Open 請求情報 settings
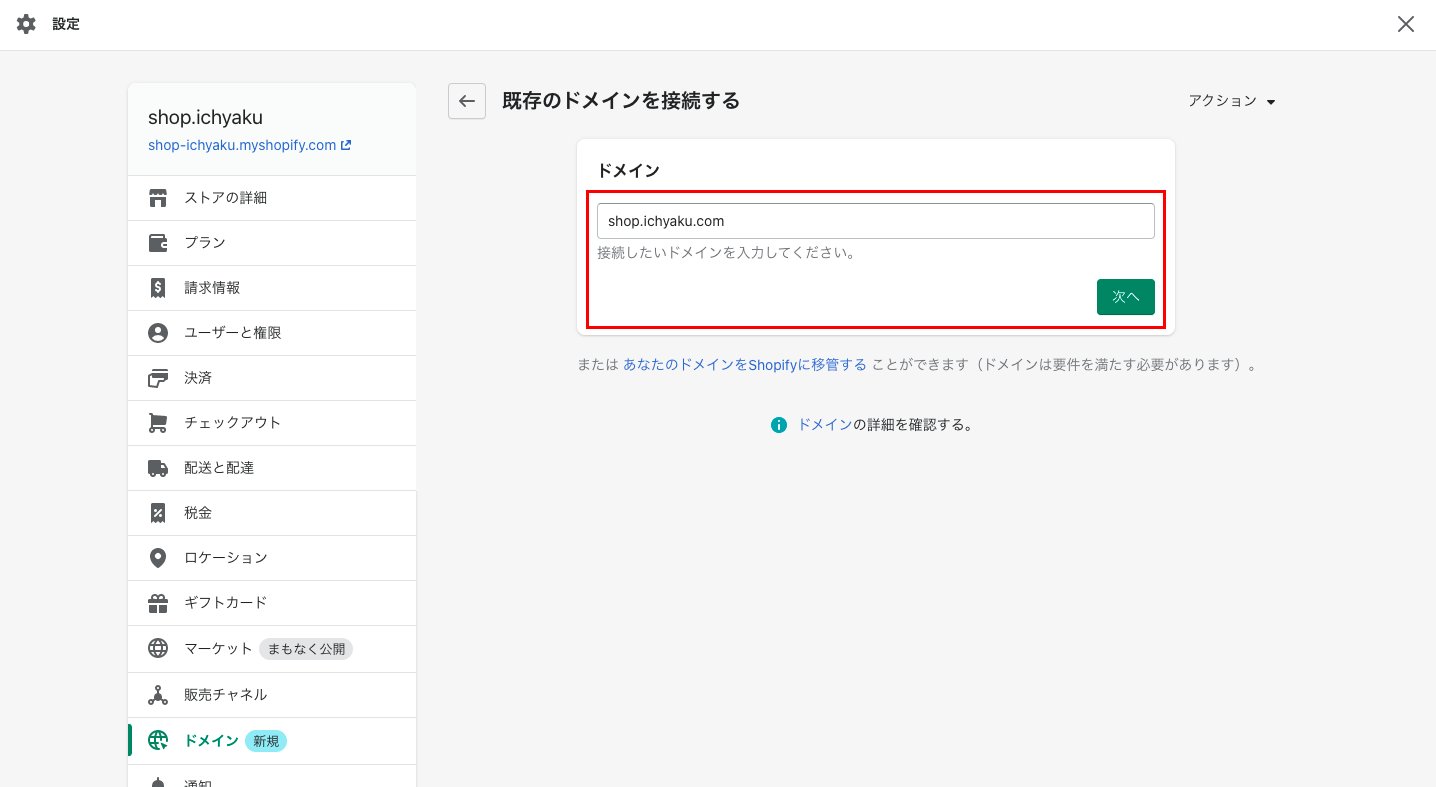1436x787 pixels. (x=272, y=288)
